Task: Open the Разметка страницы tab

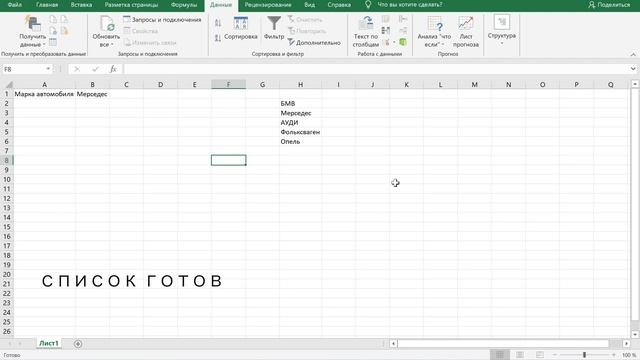Action: point(131,5)
